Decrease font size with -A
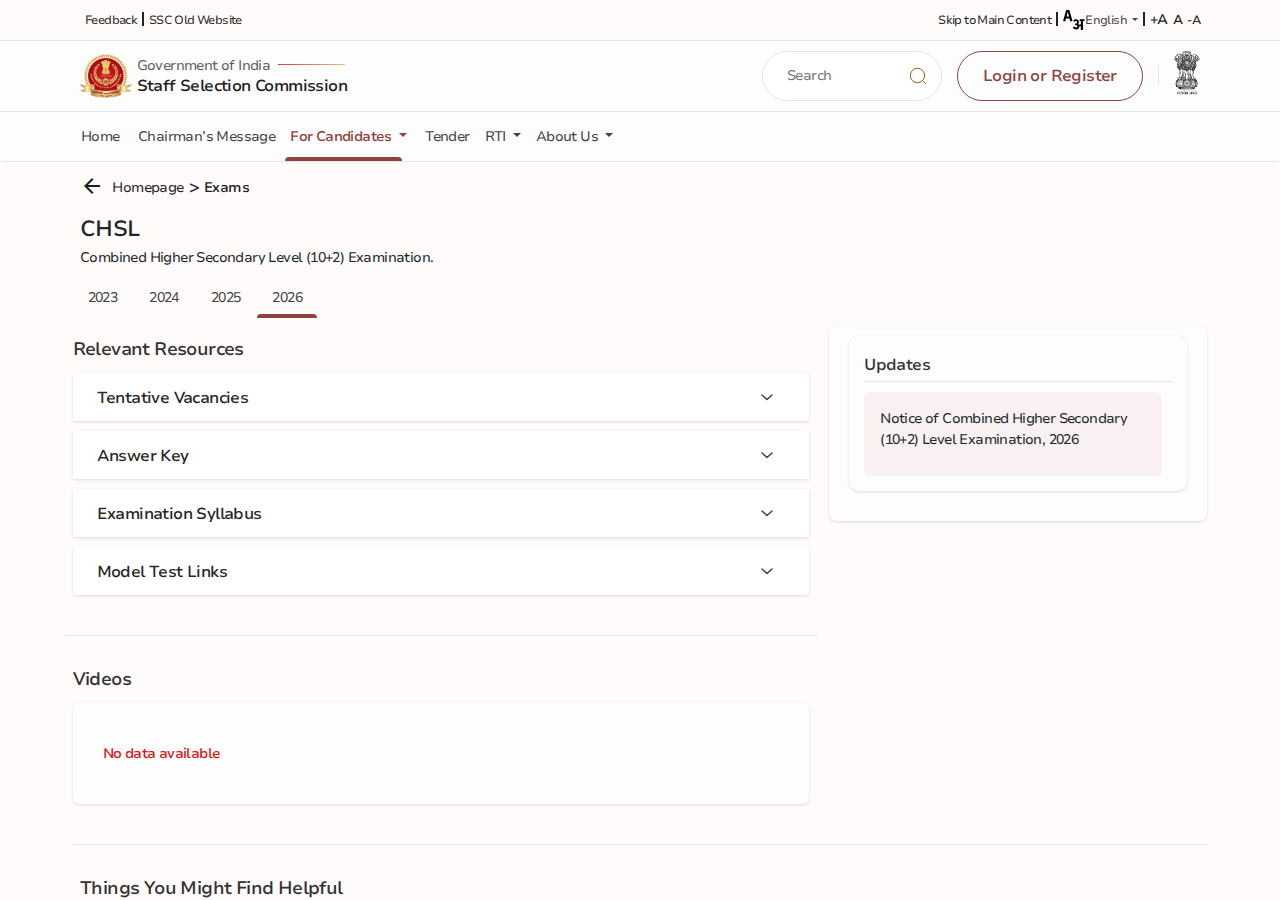This screenshot has width=1280, height=900. point(1194,20)
